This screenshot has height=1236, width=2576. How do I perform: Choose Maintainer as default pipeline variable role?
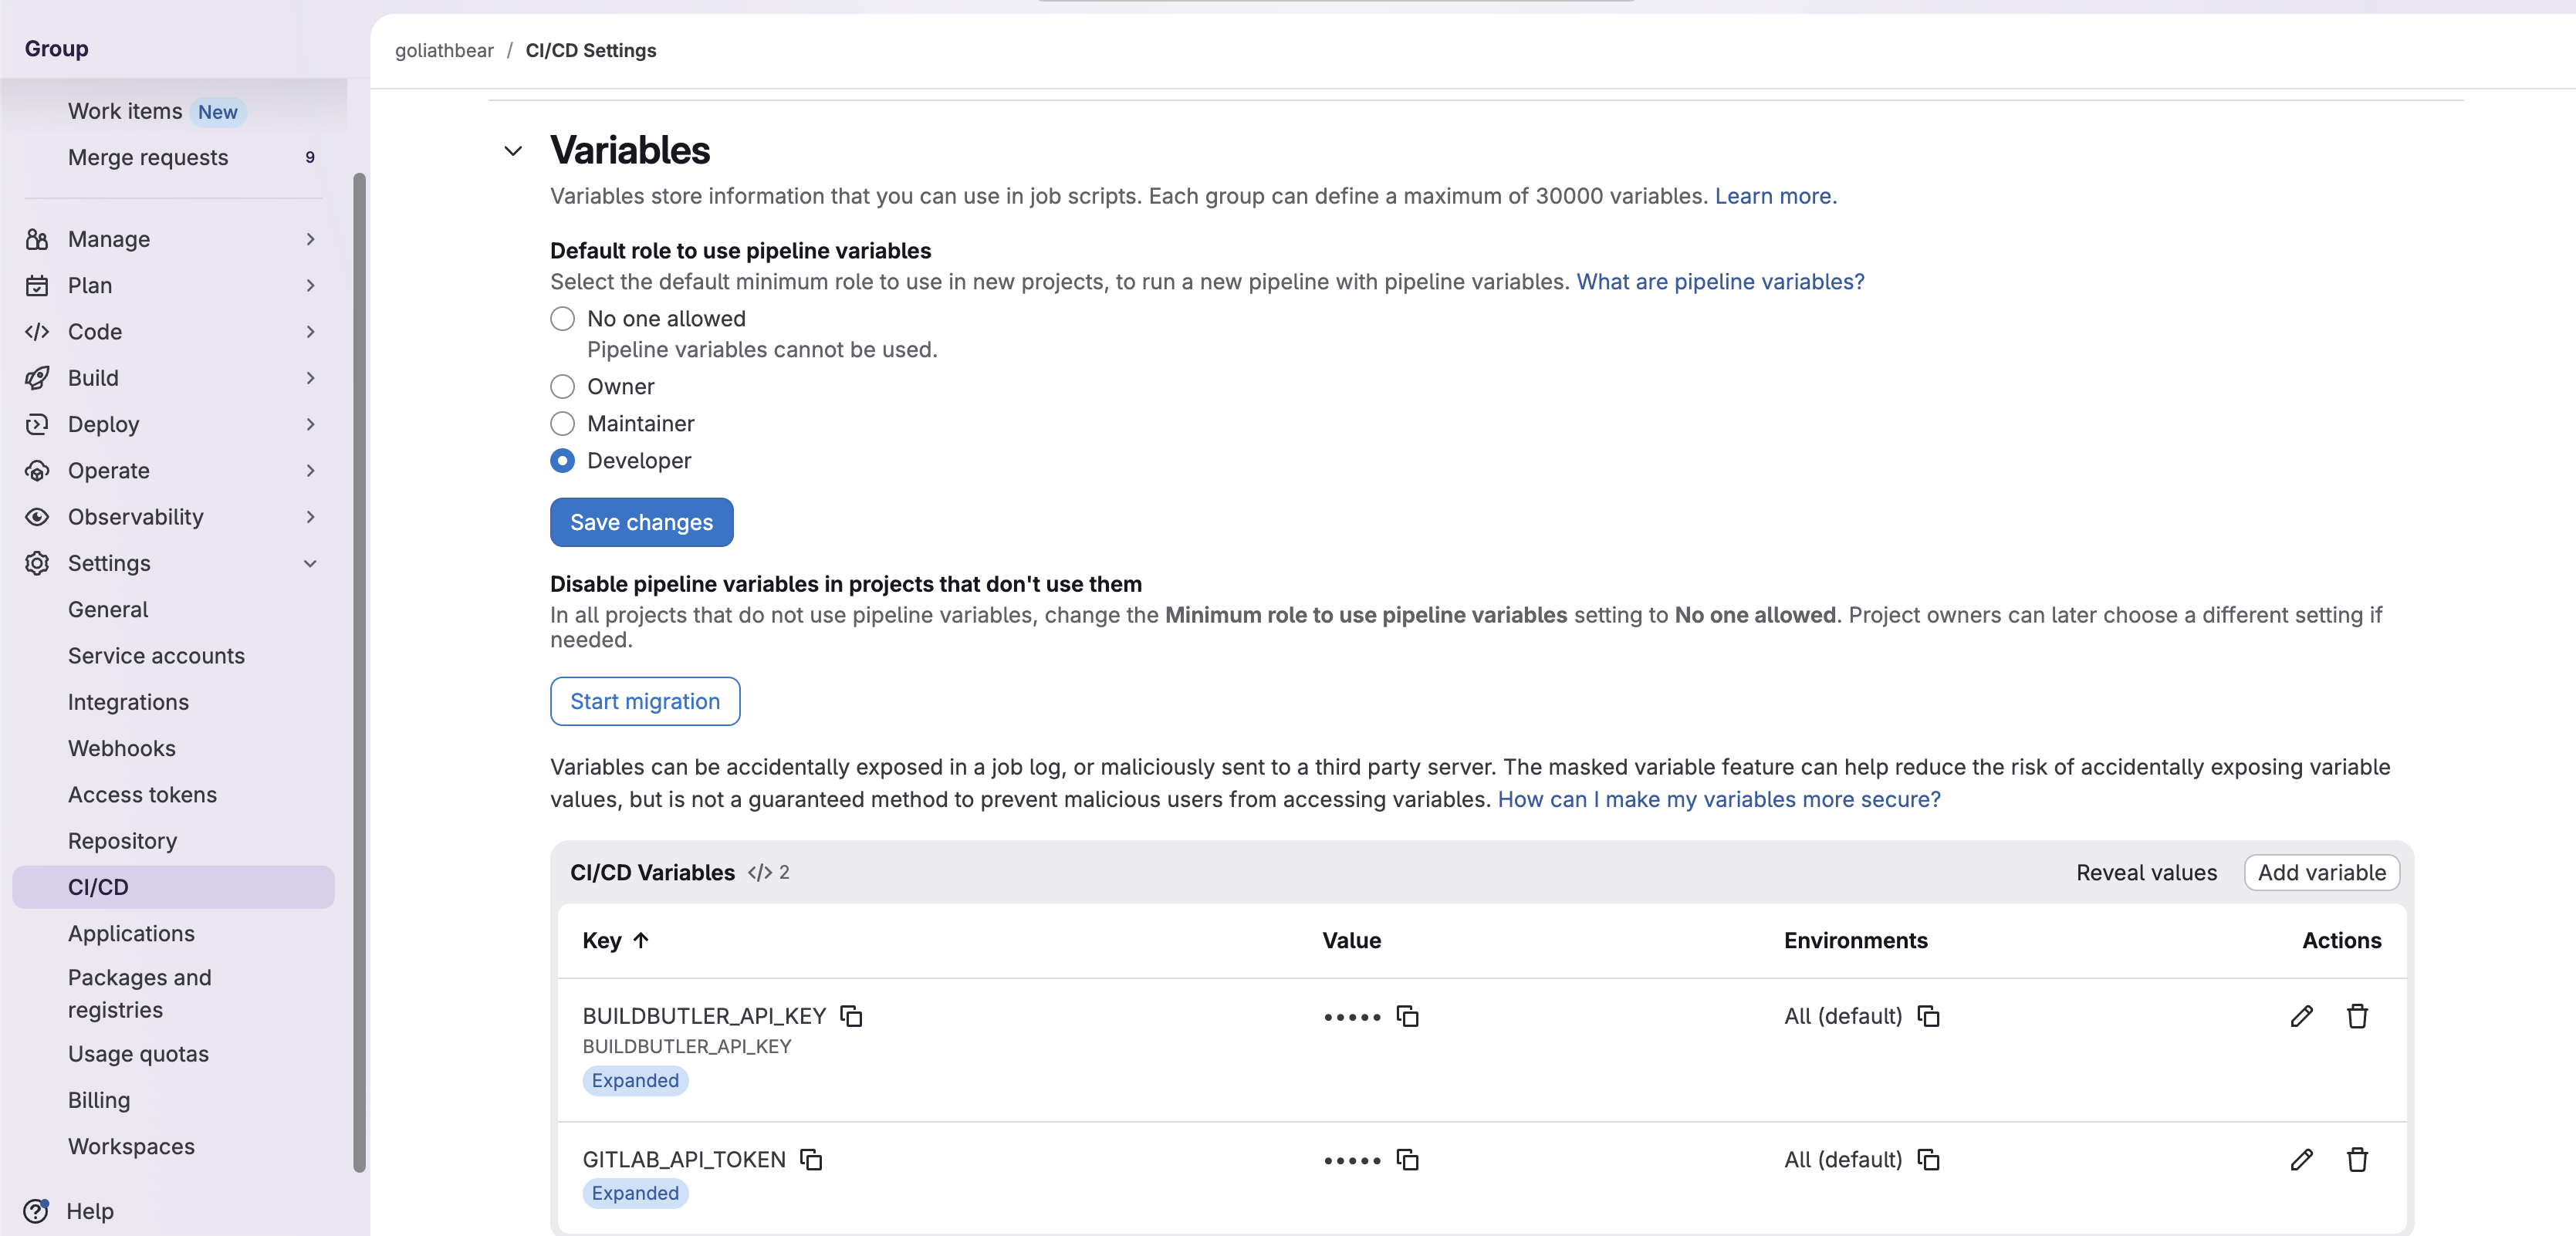pyautogui.click(x=562, y=424)
